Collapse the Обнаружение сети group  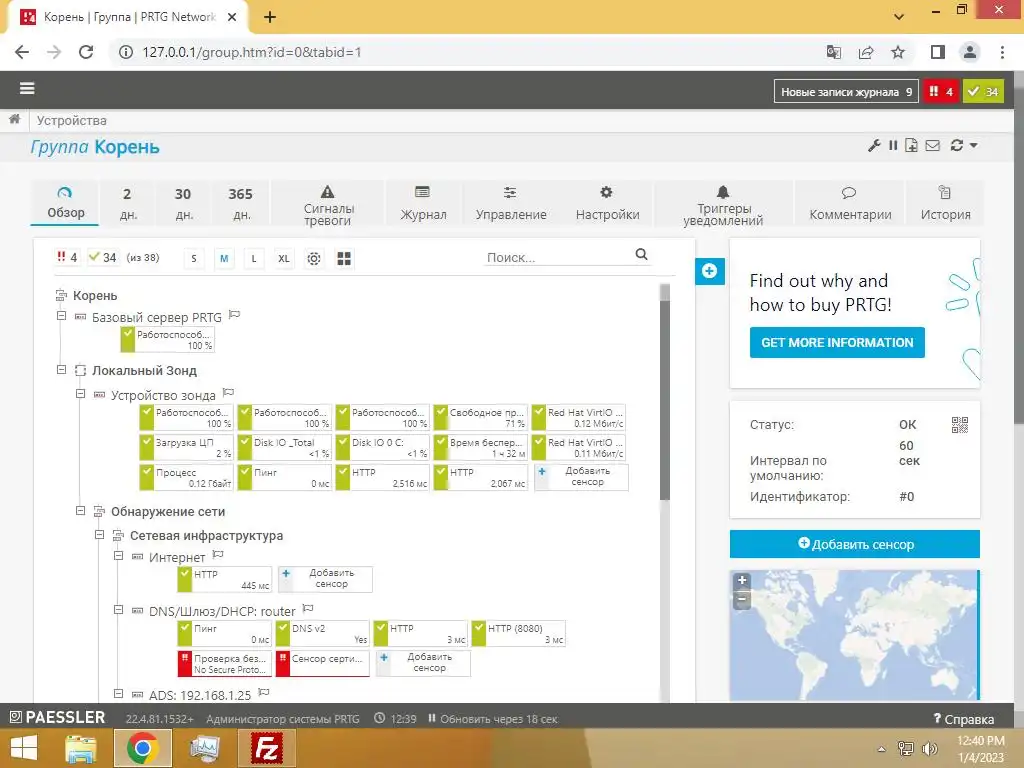click(80, 511)
